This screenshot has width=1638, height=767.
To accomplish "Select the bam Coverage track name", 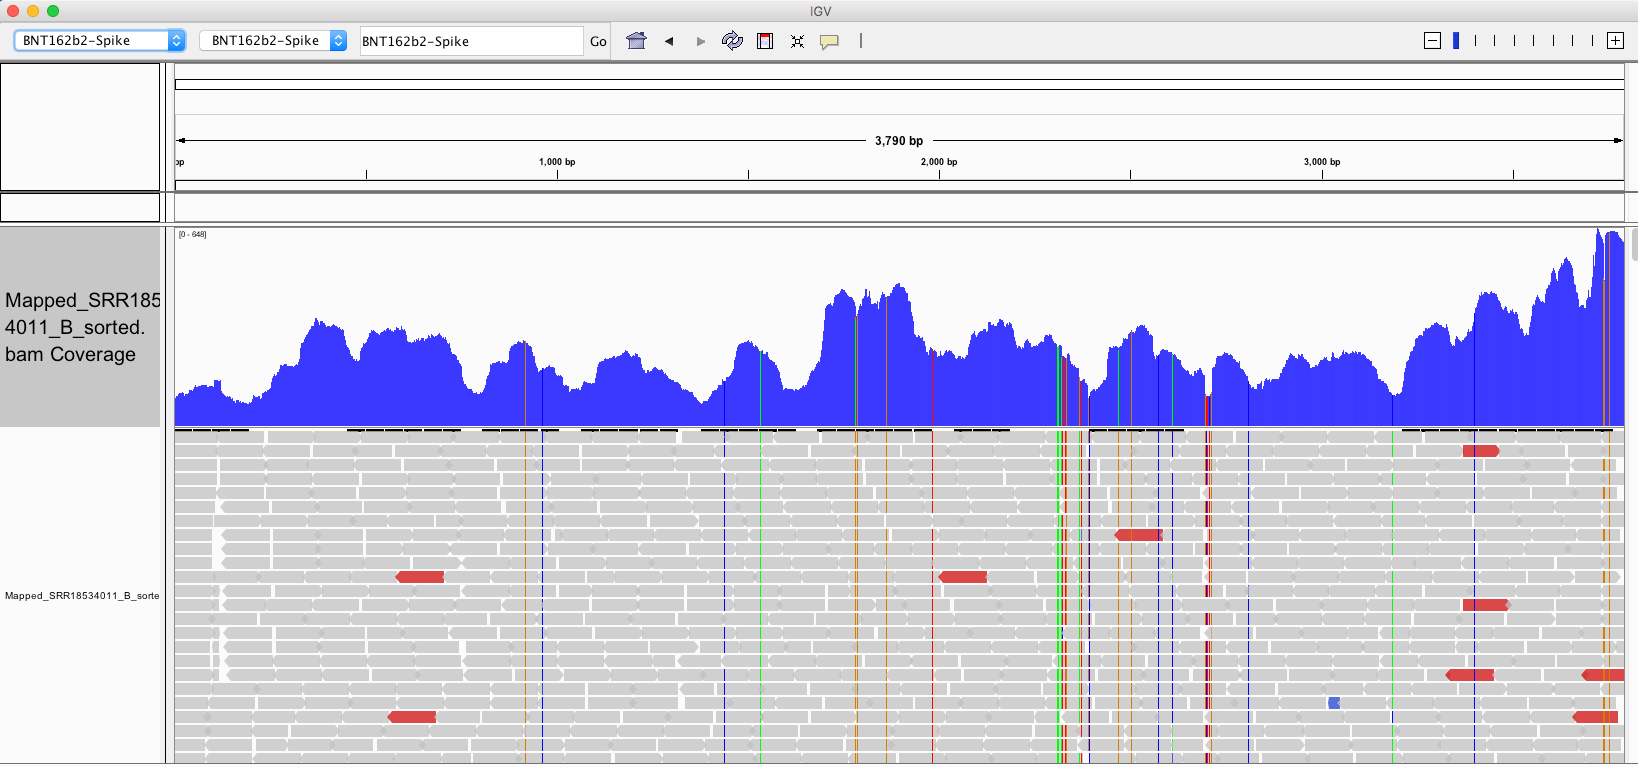I will click(x=80, y=327).
